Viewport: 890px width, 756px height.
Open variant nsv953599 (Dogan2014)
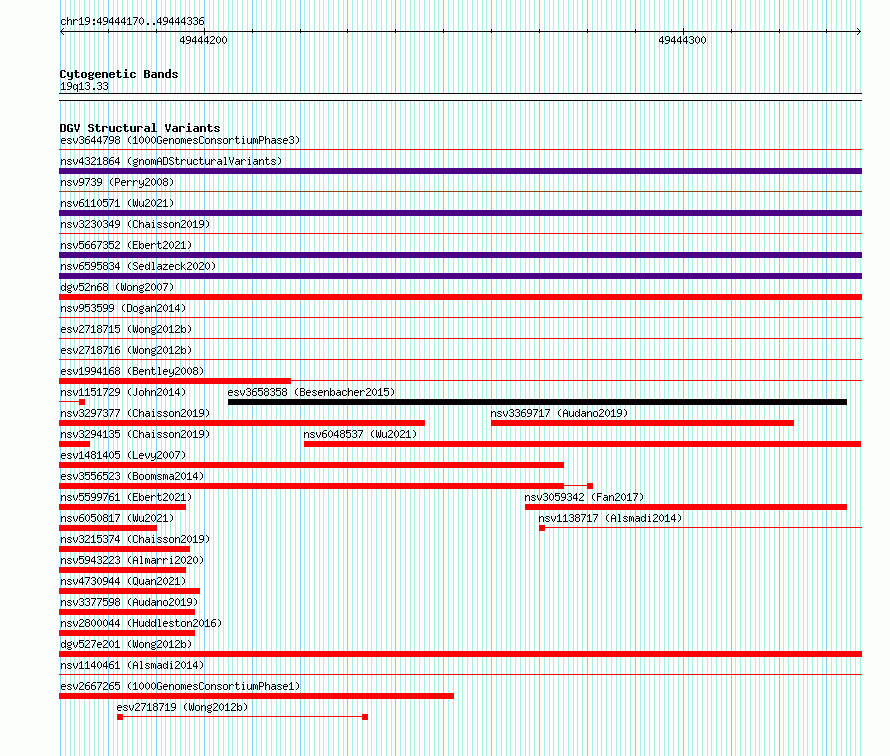tap(123, 308)
